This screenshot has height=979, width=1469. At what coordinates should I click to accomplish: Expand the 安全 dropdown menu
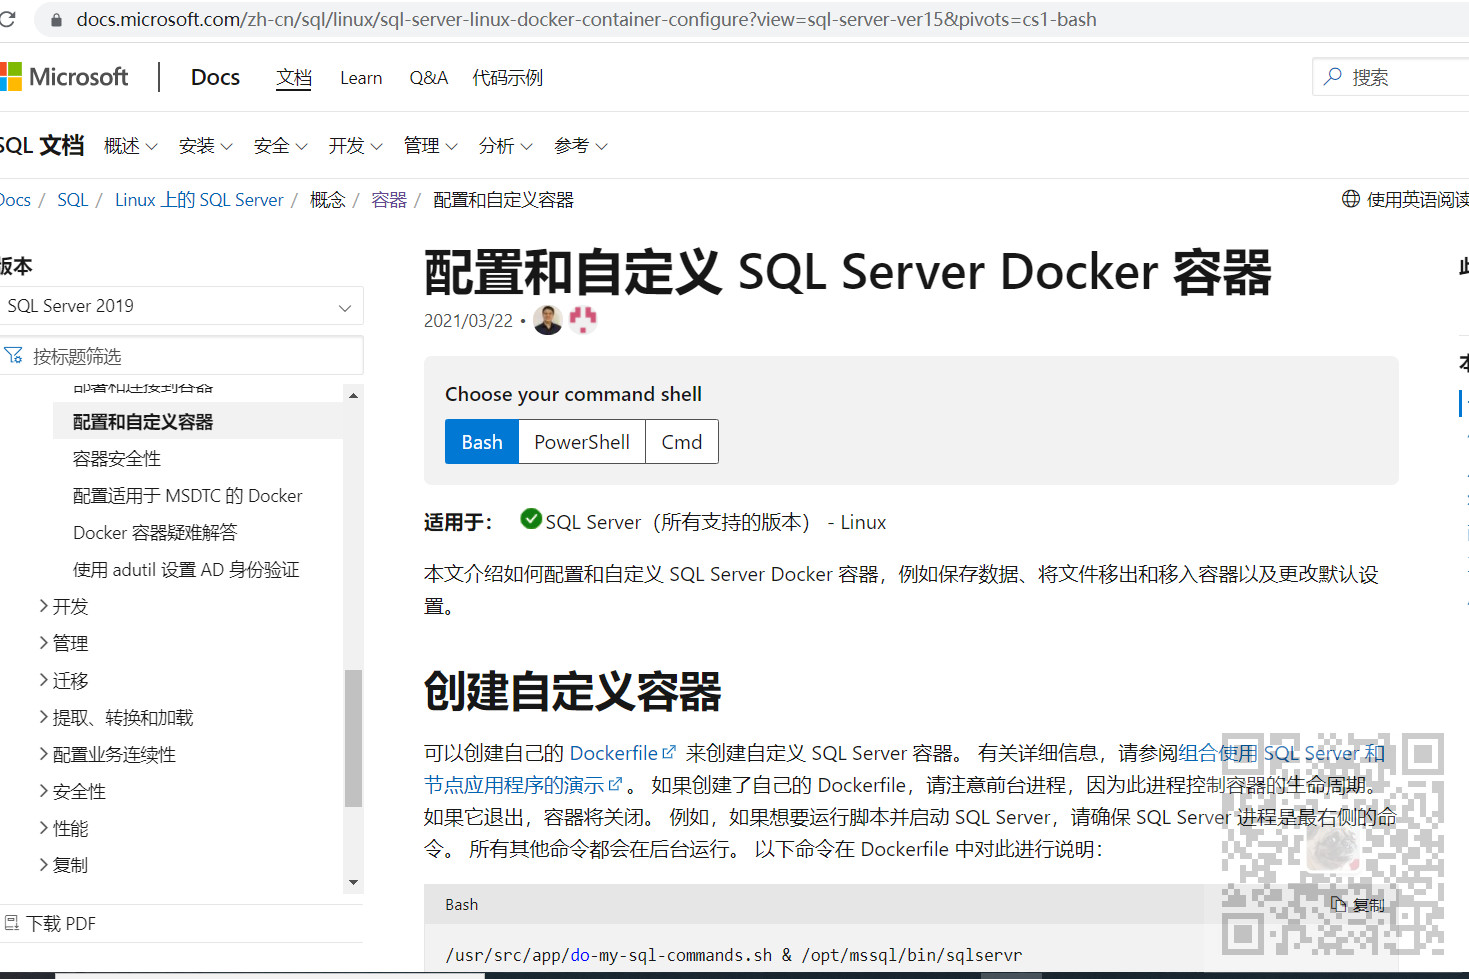pyautogui.click(x=281, y=146)
